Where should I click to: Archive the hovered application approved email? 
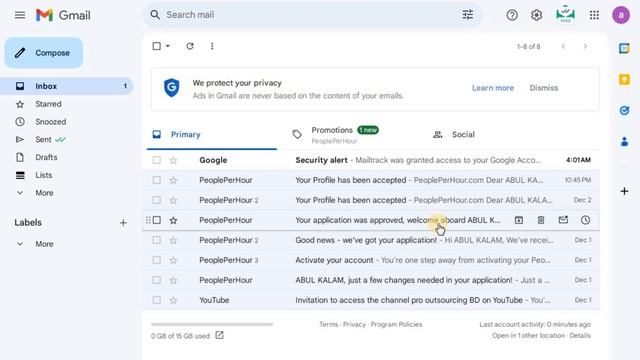pyautogui.click(x=519, y=220)
